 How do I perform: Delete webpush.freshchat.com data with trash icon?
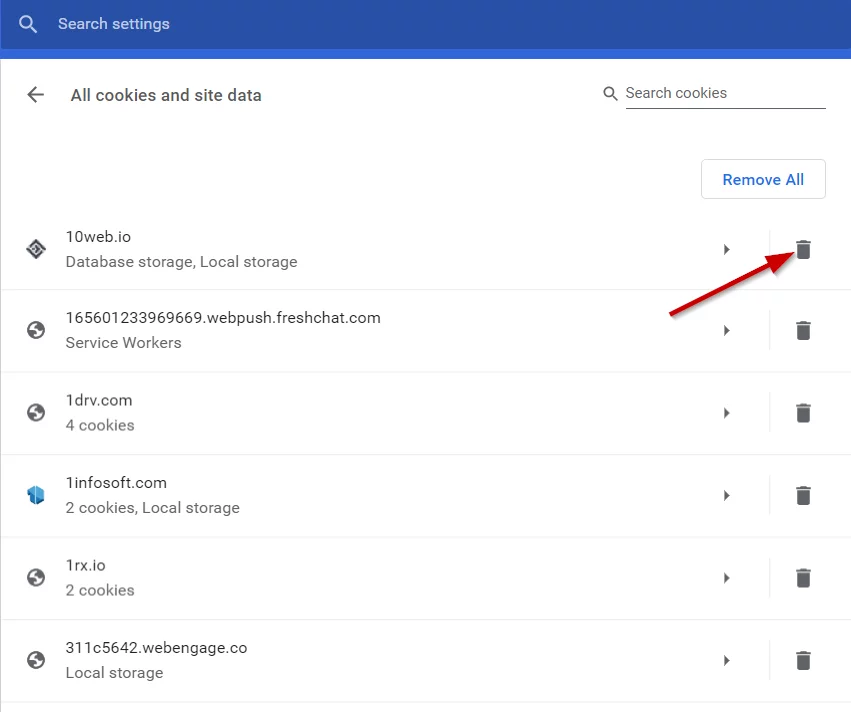[803, 330]
